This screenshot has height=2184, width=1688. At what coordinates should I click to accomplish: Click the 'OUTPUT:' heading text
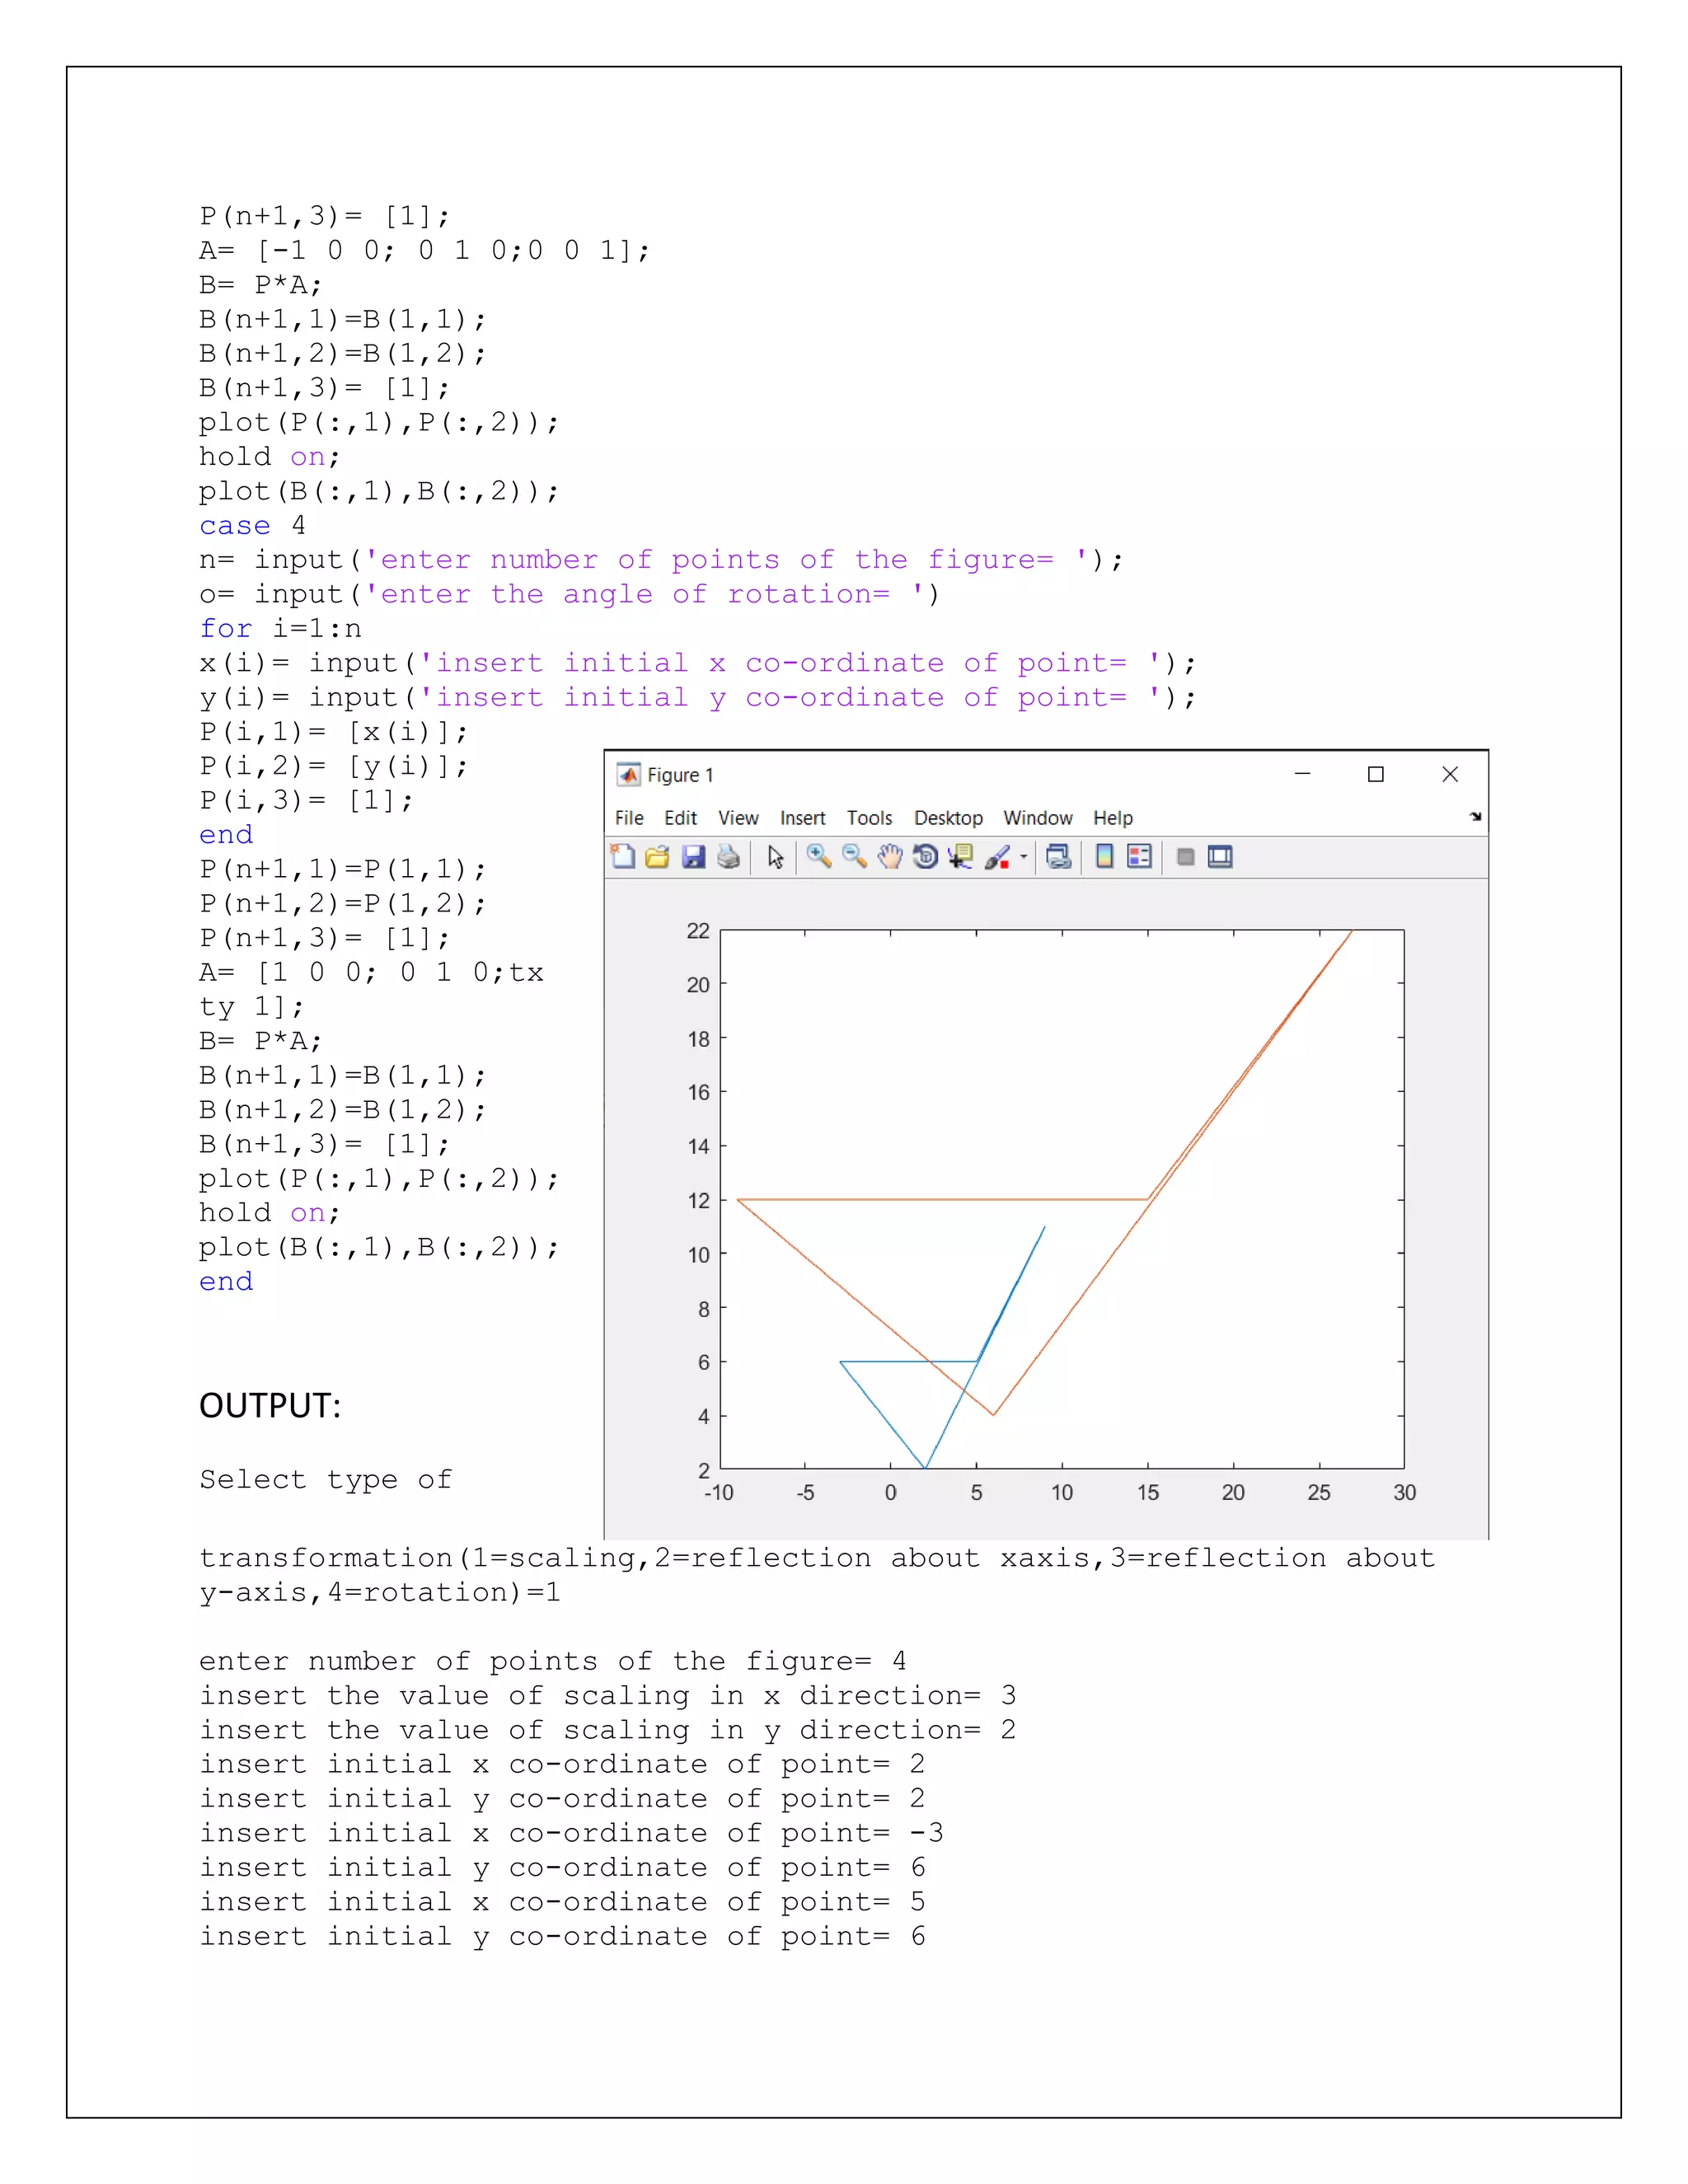270,1406
